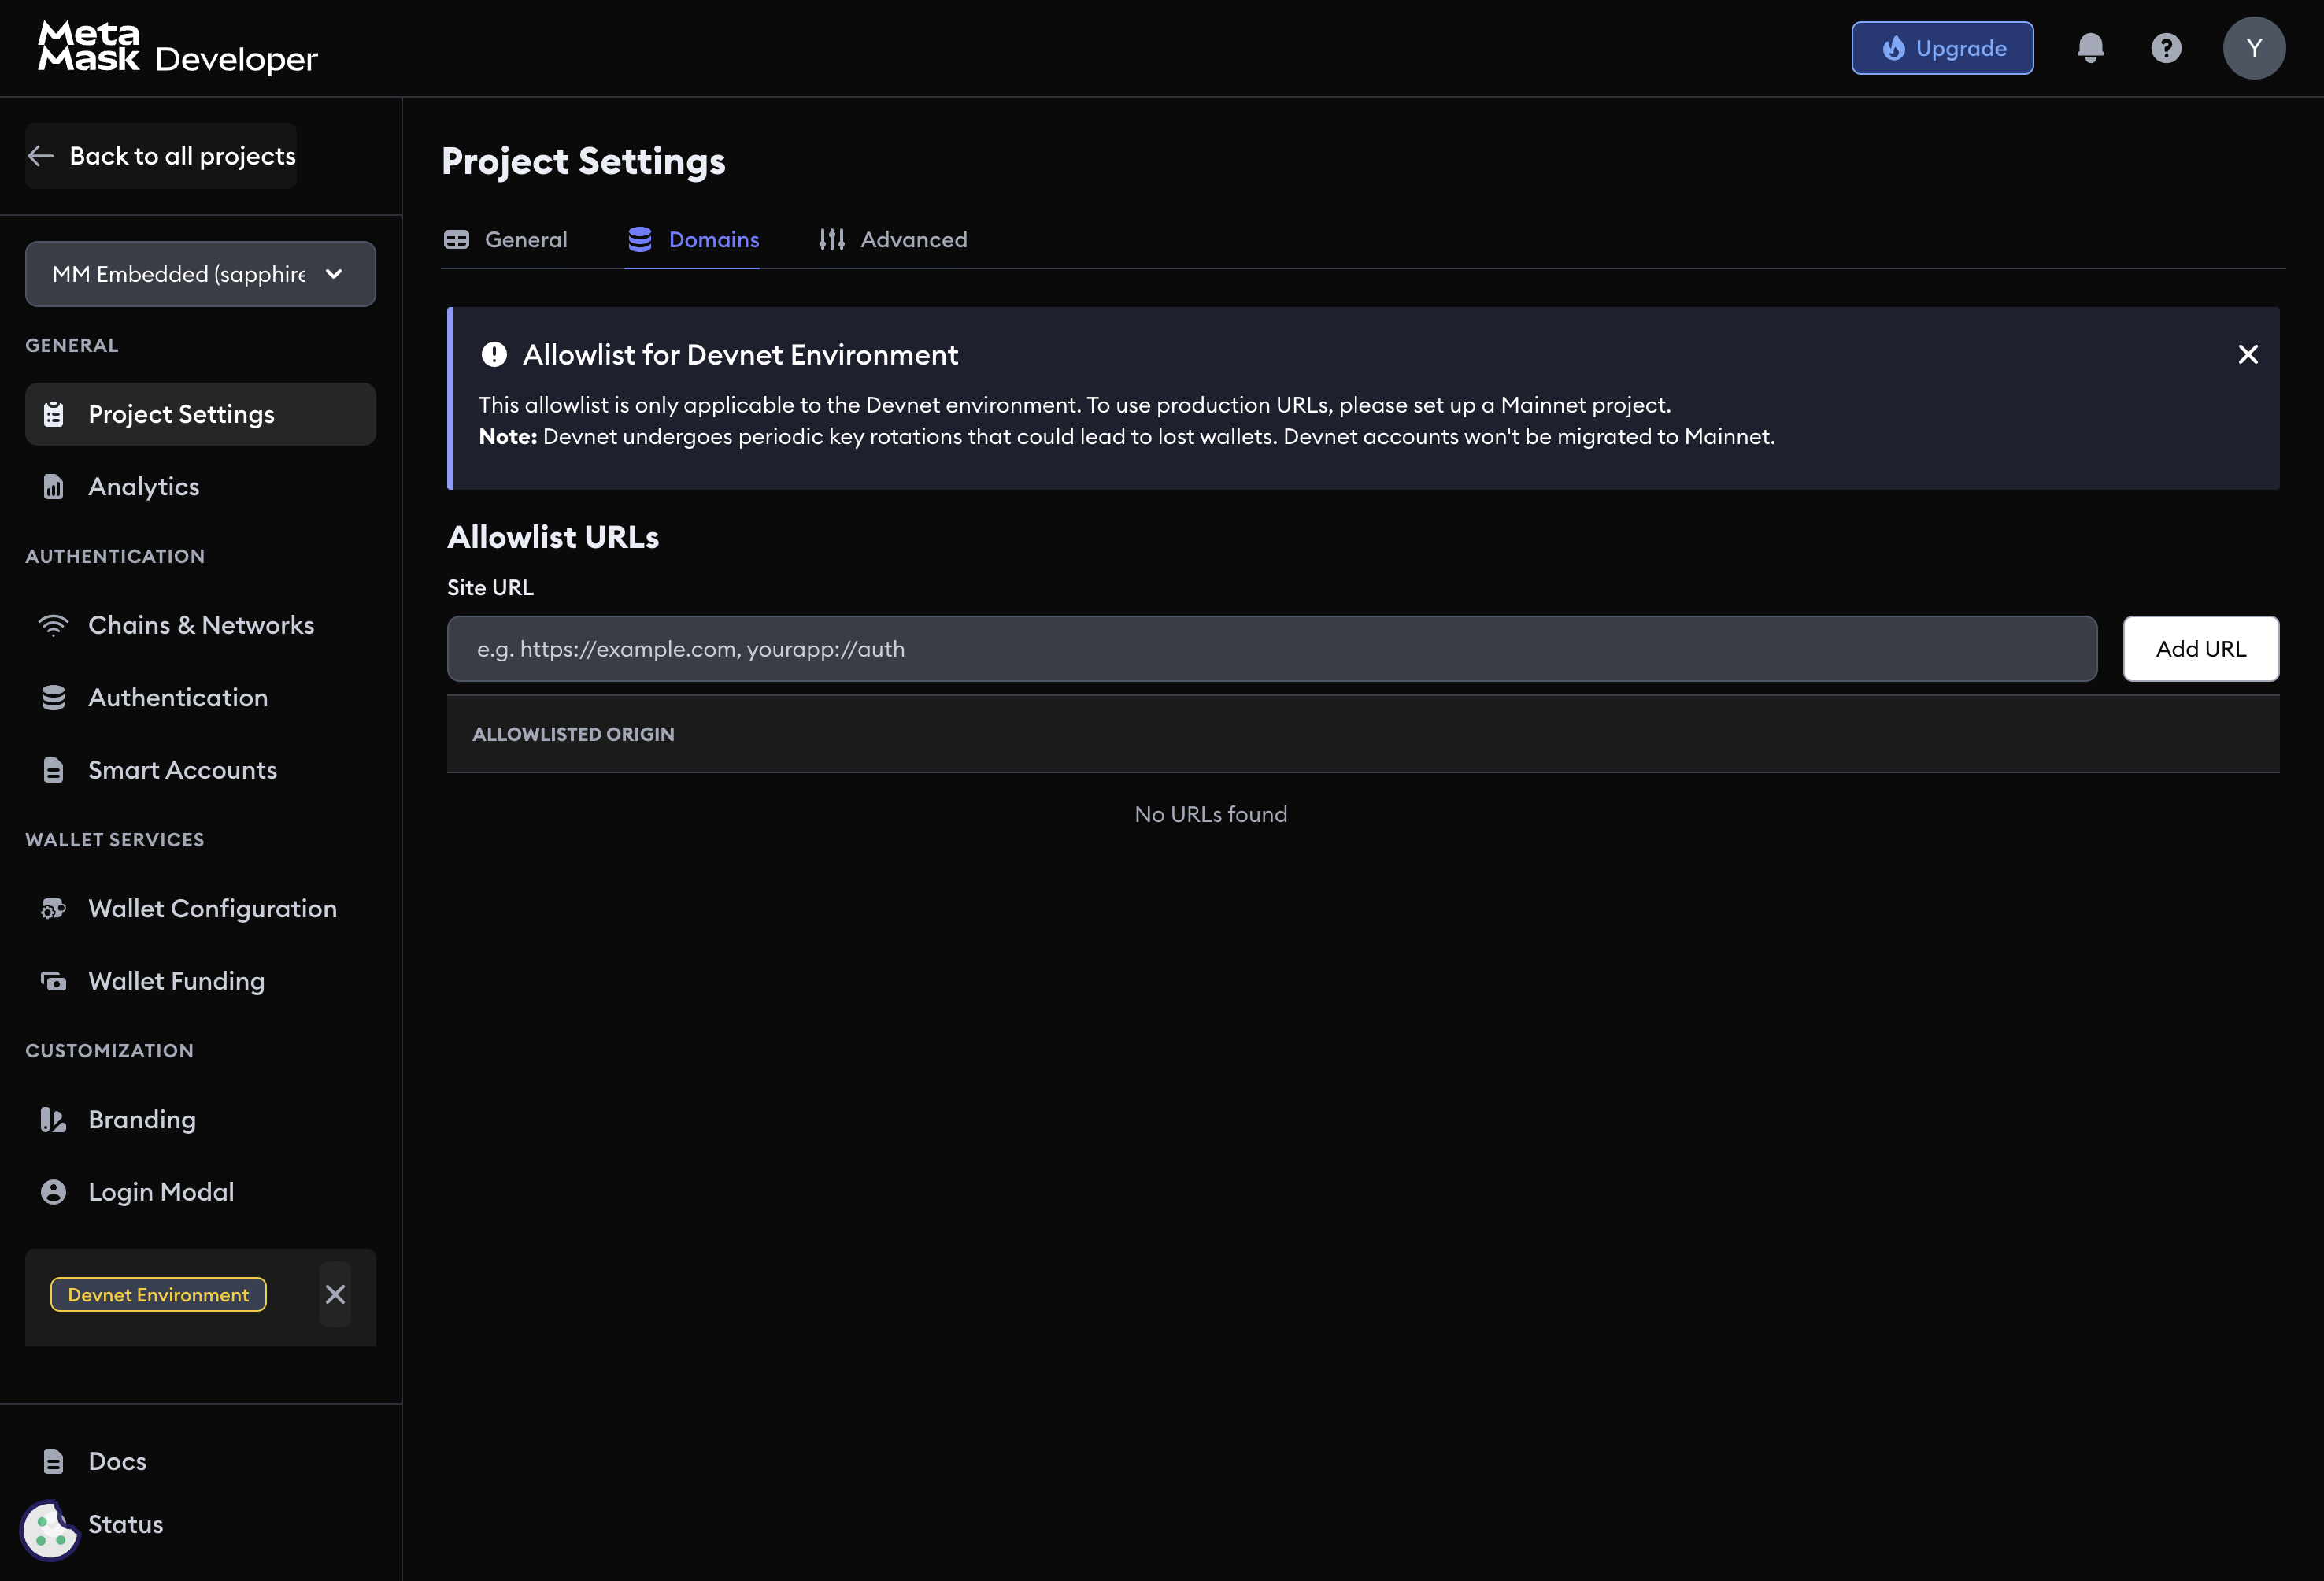Go back to all projects
The width and height of the screenshot is (2324, 1581).
[161, 156]
